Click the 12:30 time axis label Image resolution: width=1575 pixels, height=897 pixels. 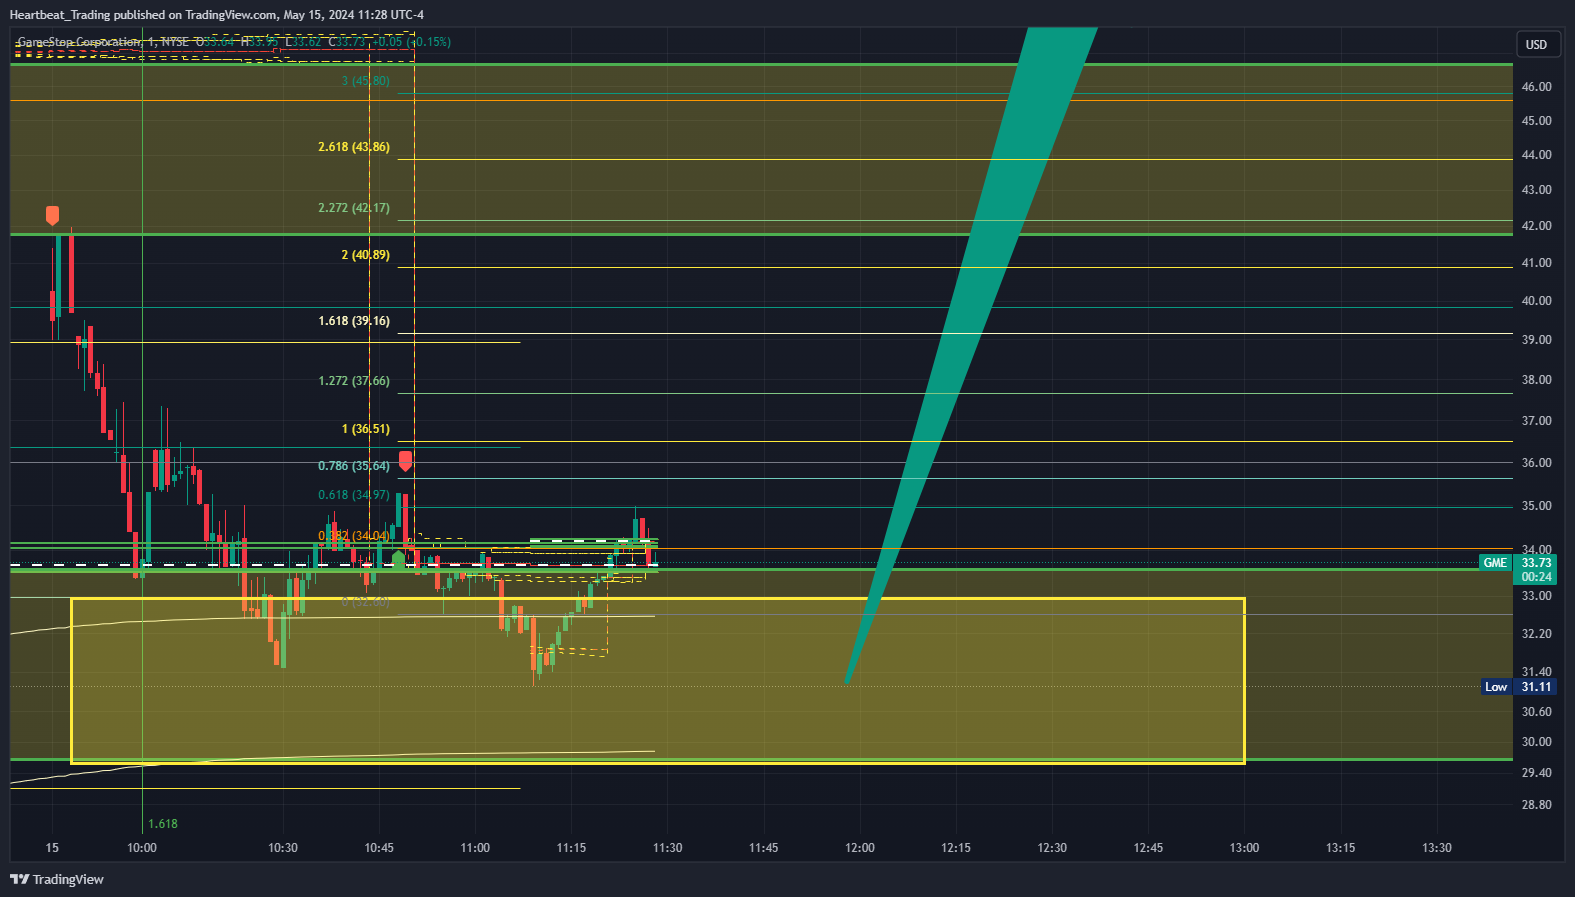(x=1052, y=848)
